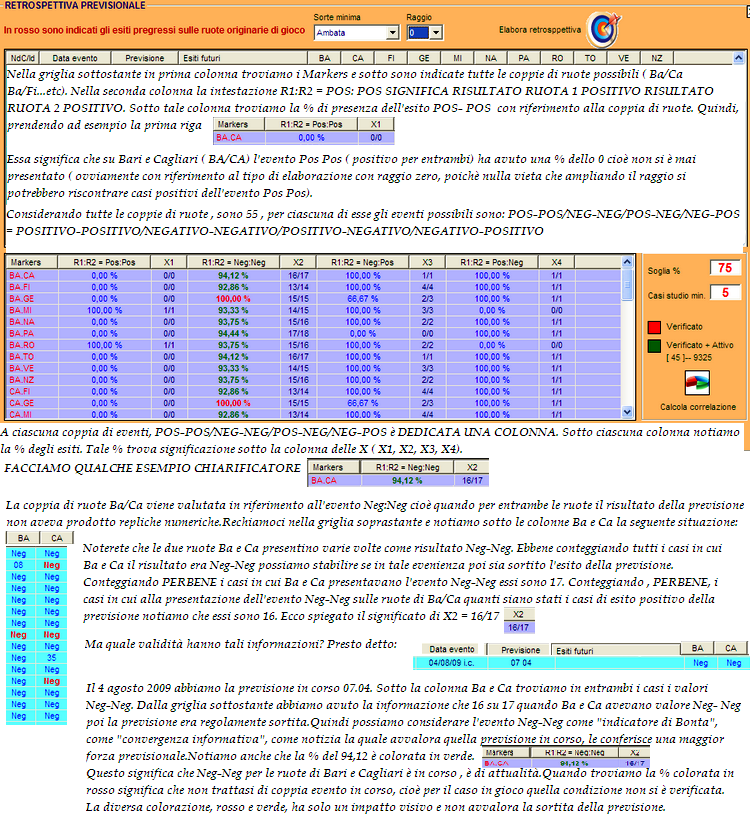Click the 04/08/09 i.c. date cell
The image size is (750, 840).
[x=451, y=663]
